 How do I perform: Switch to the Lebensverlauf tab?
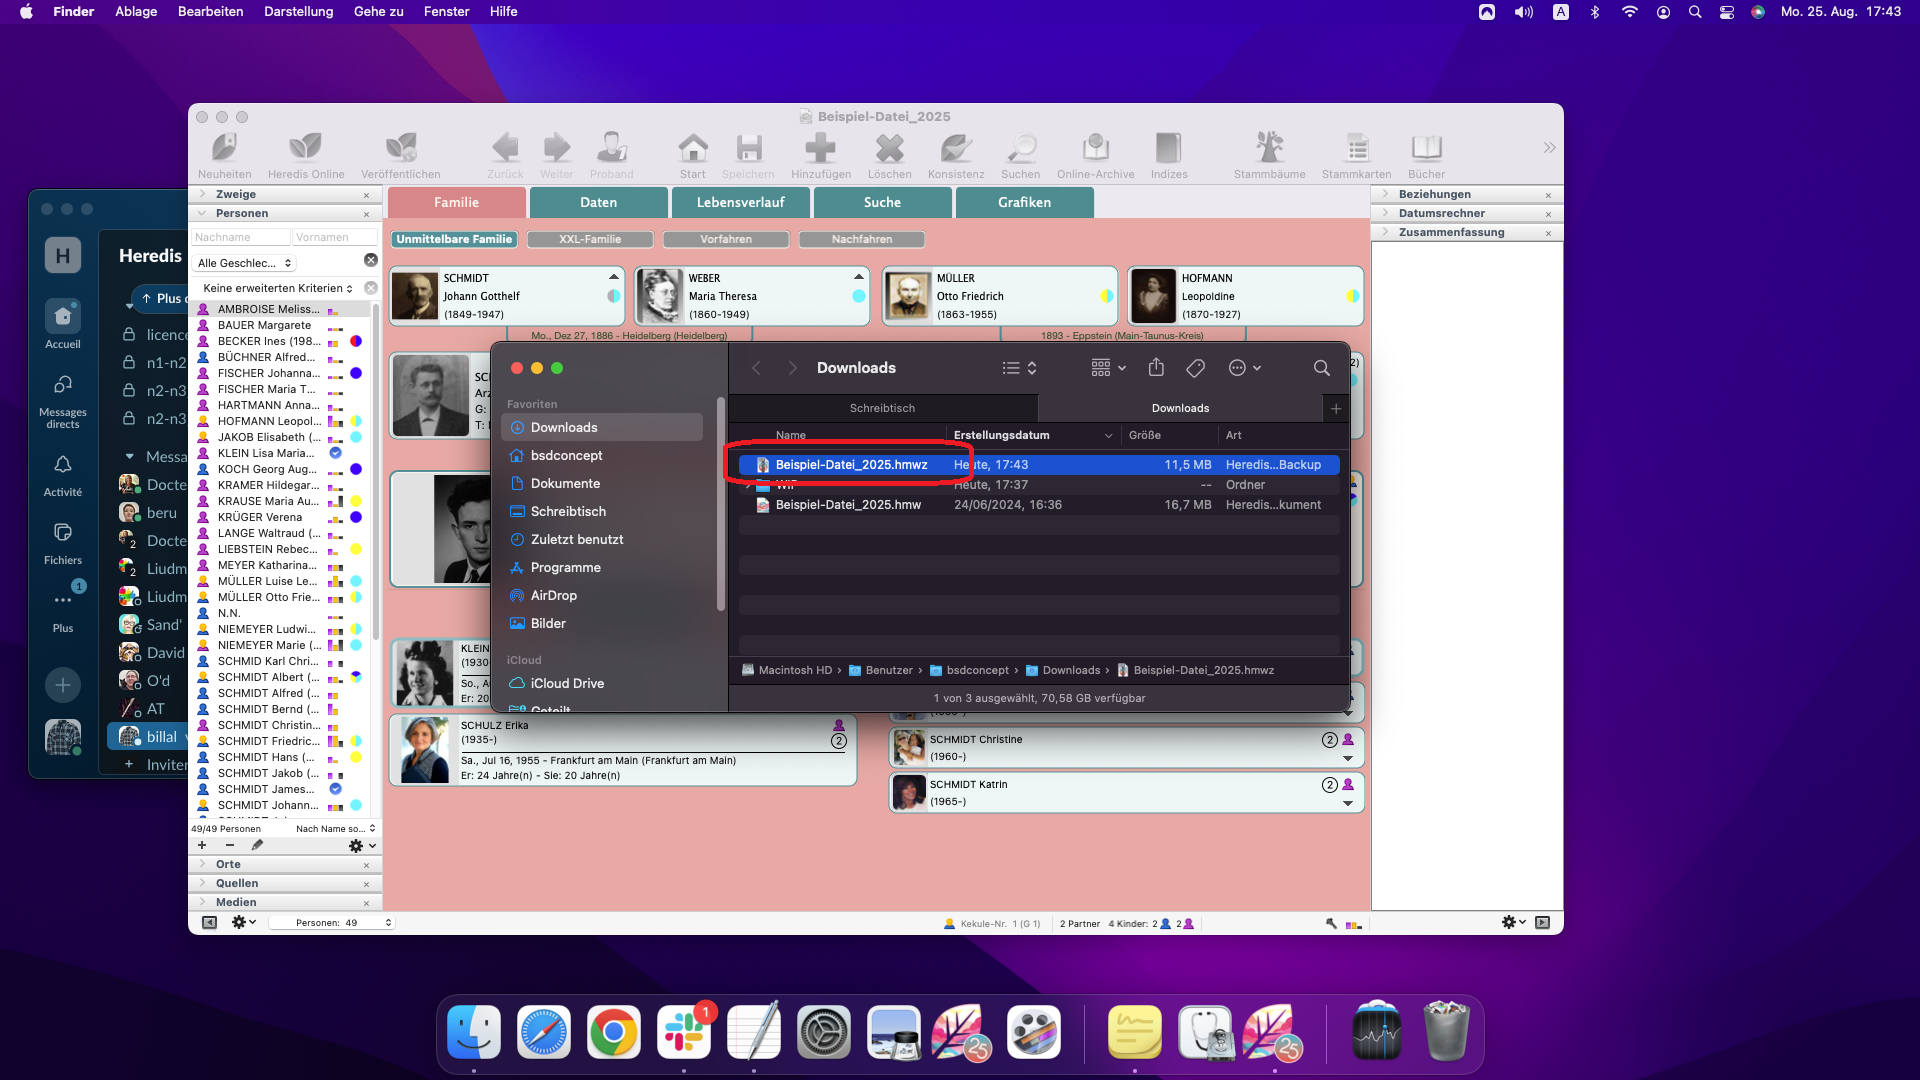click(740, 202)
